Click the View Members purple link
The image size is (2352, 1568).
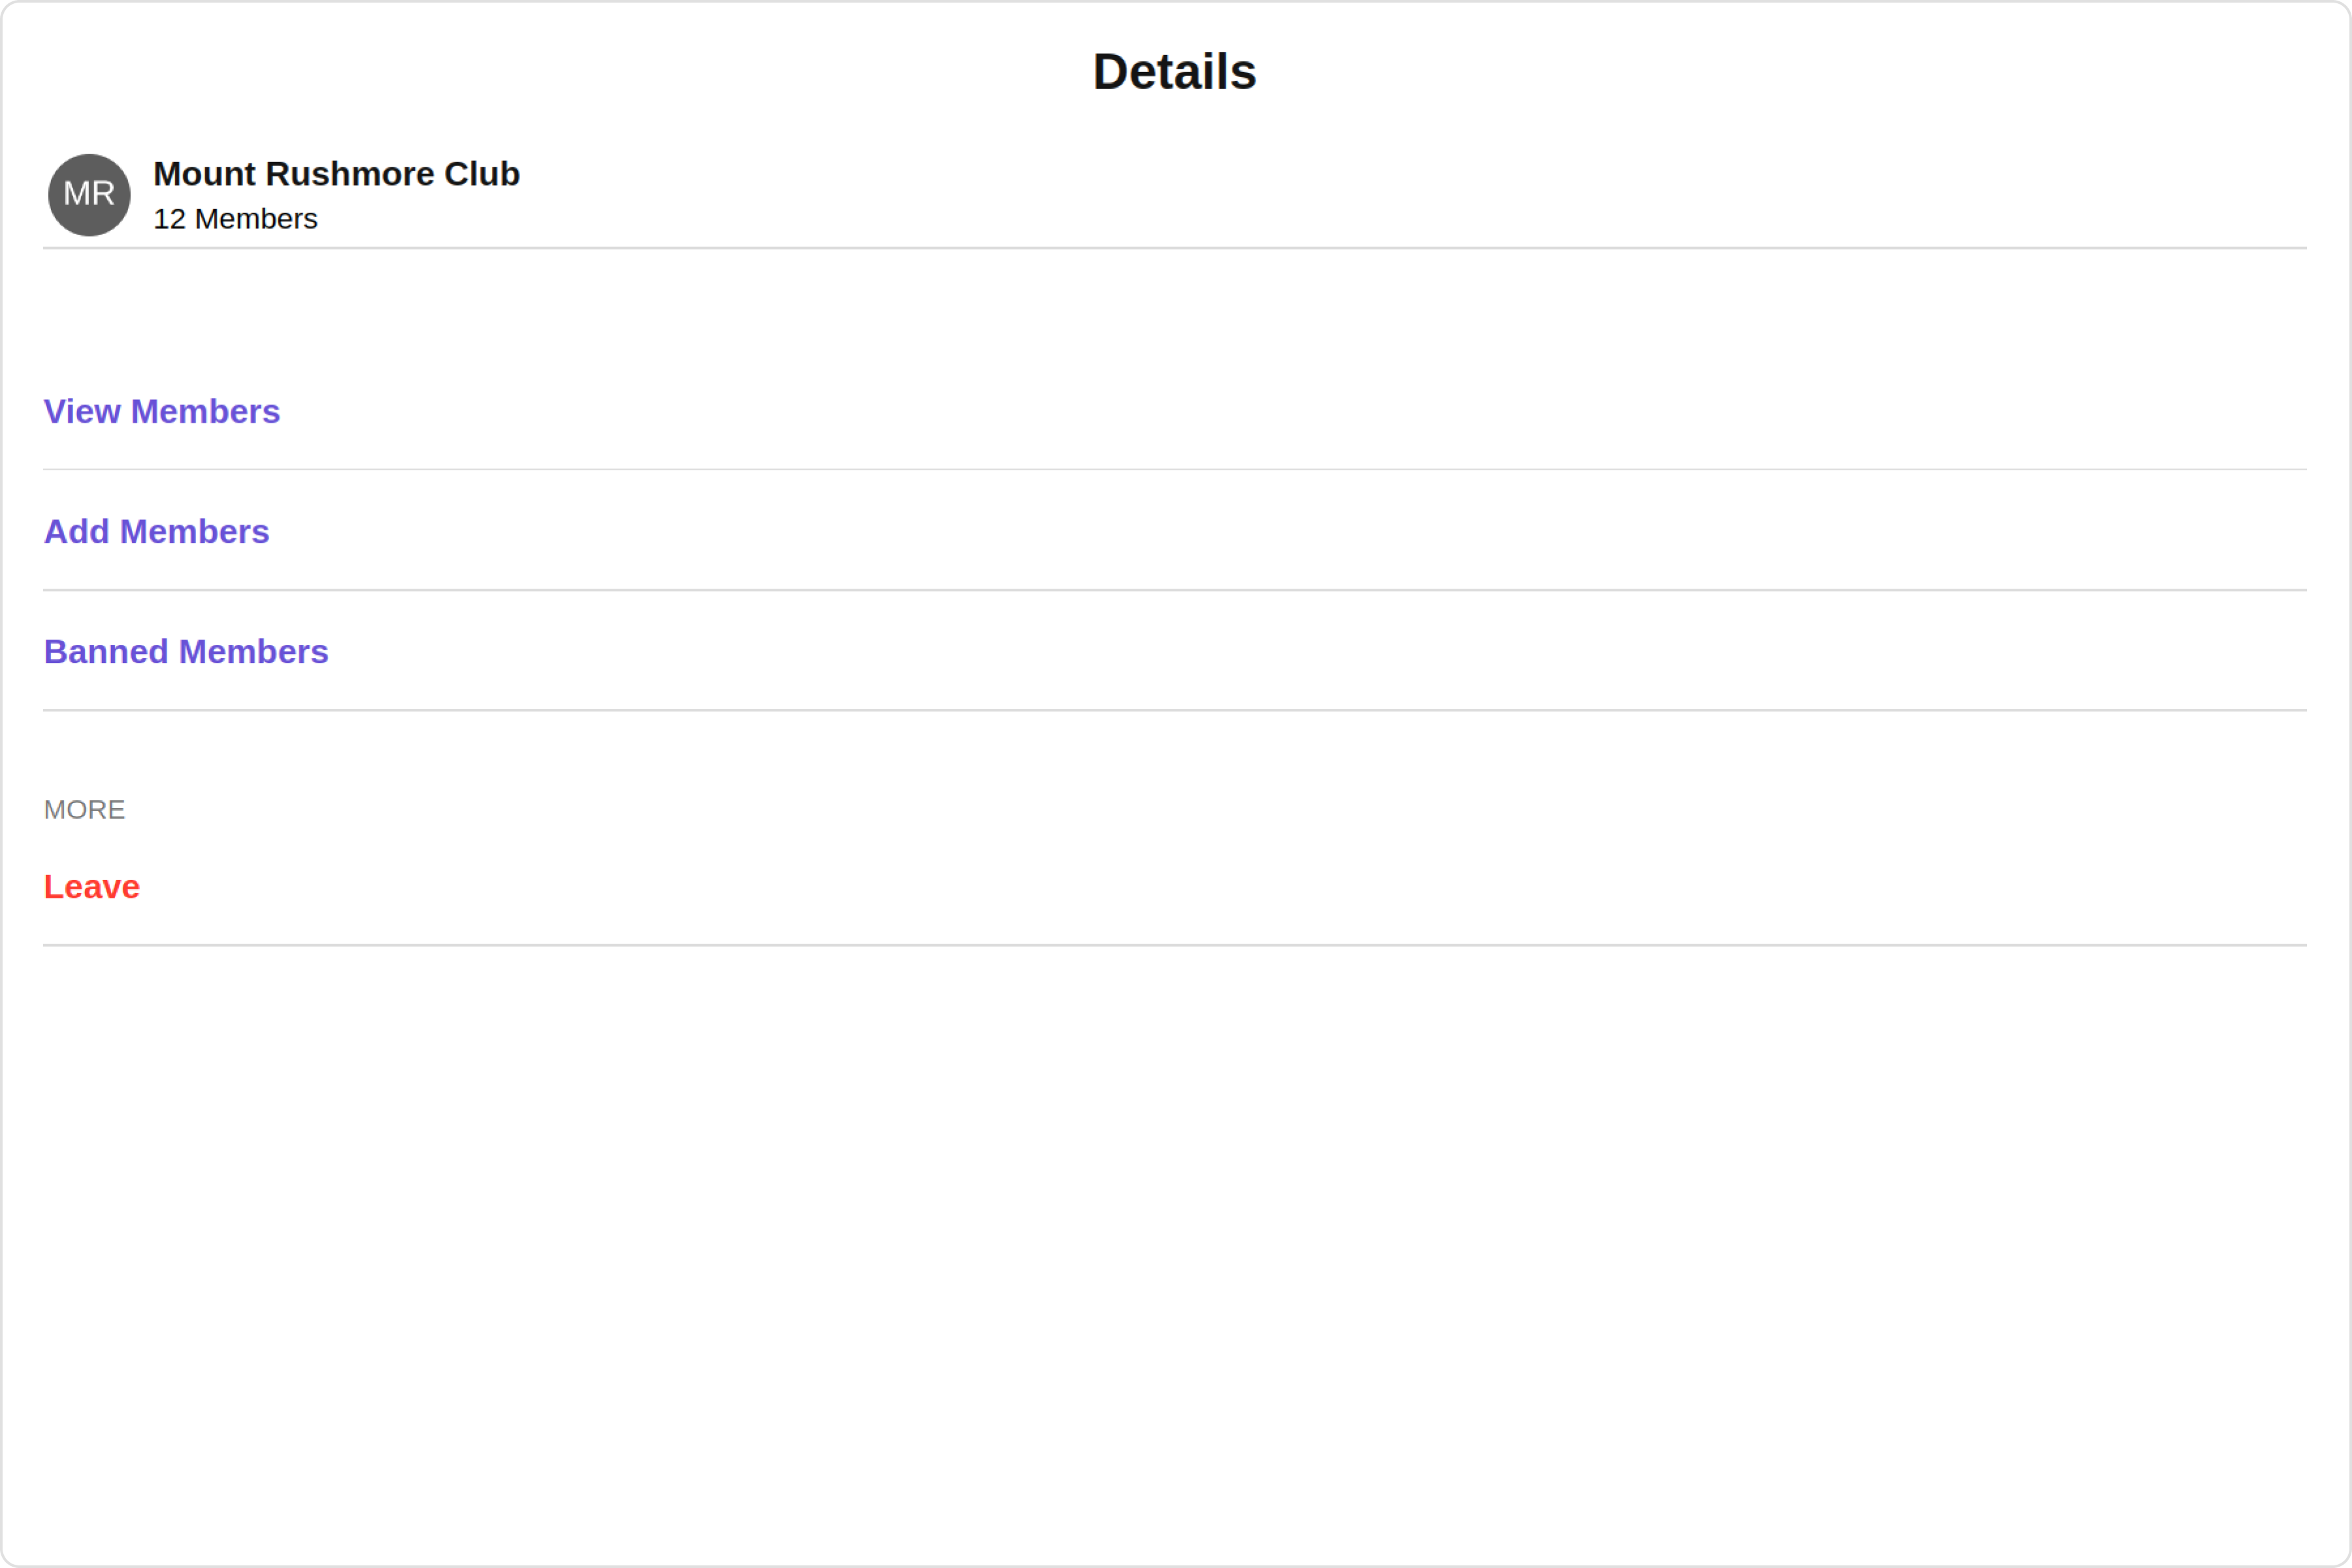coord(161,411)
